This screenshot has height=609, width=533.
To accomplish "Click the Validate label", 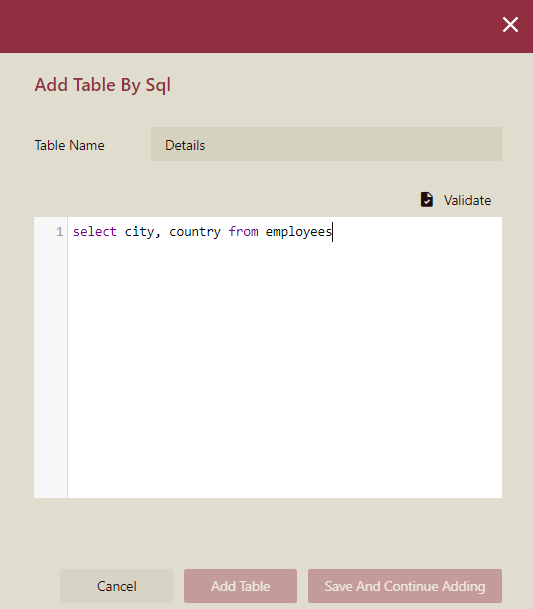I will click(467, 200).
